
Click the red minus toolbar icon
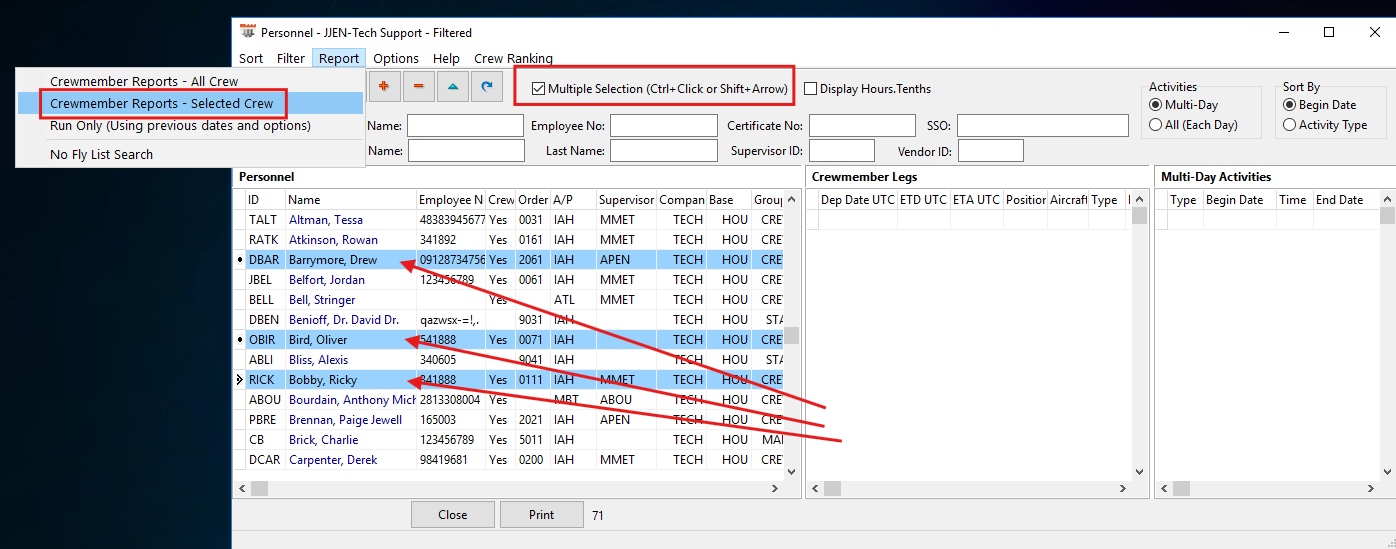pyautogui.click(x=418, y=87)
